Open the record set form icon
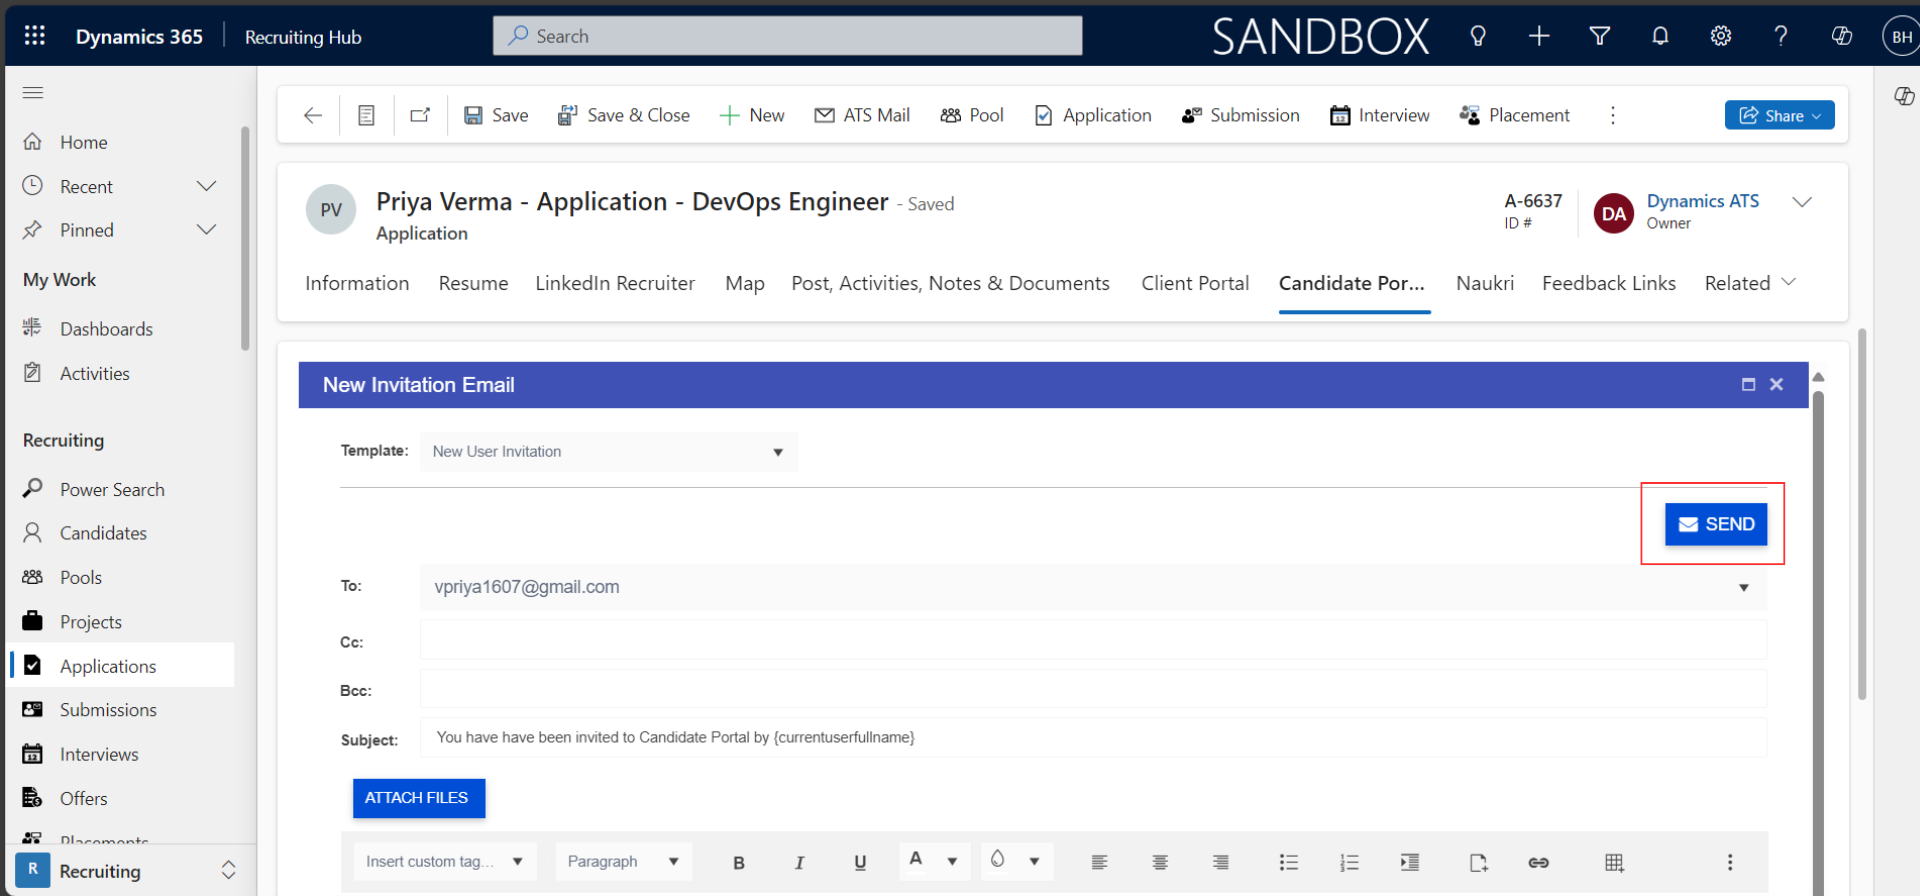This screenshot has width=1920, height=896. pyautogui.click(x=366, y=115)
